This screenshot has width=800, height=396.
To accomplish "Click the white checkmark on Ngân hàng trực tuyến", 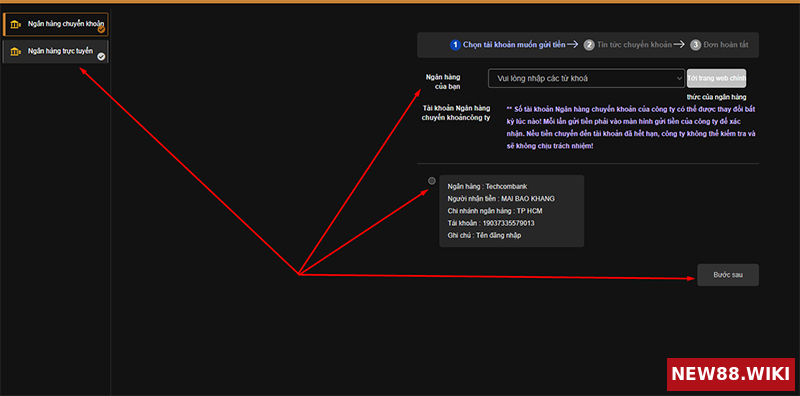I will point(102,57).
